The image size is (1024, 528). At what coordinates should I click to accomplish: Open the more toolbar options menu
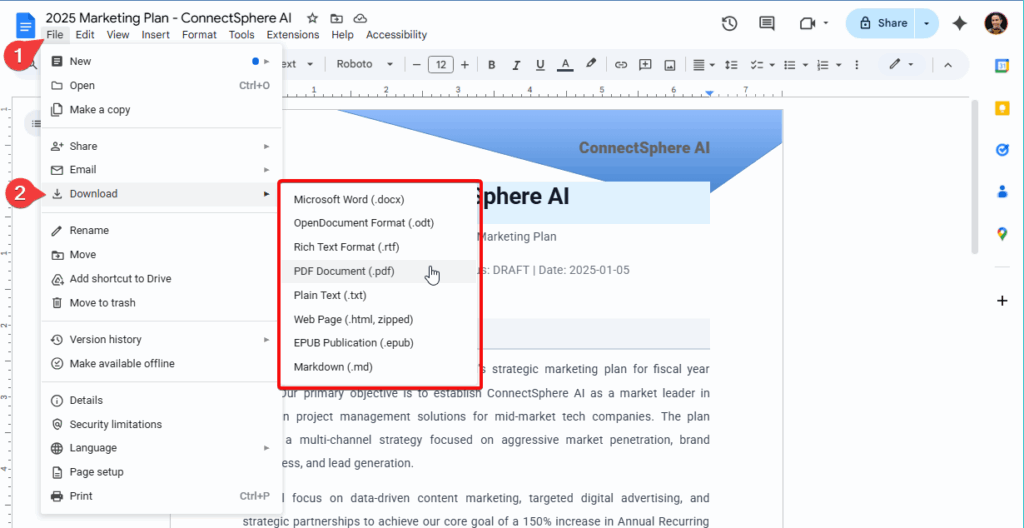coord(857,65)
